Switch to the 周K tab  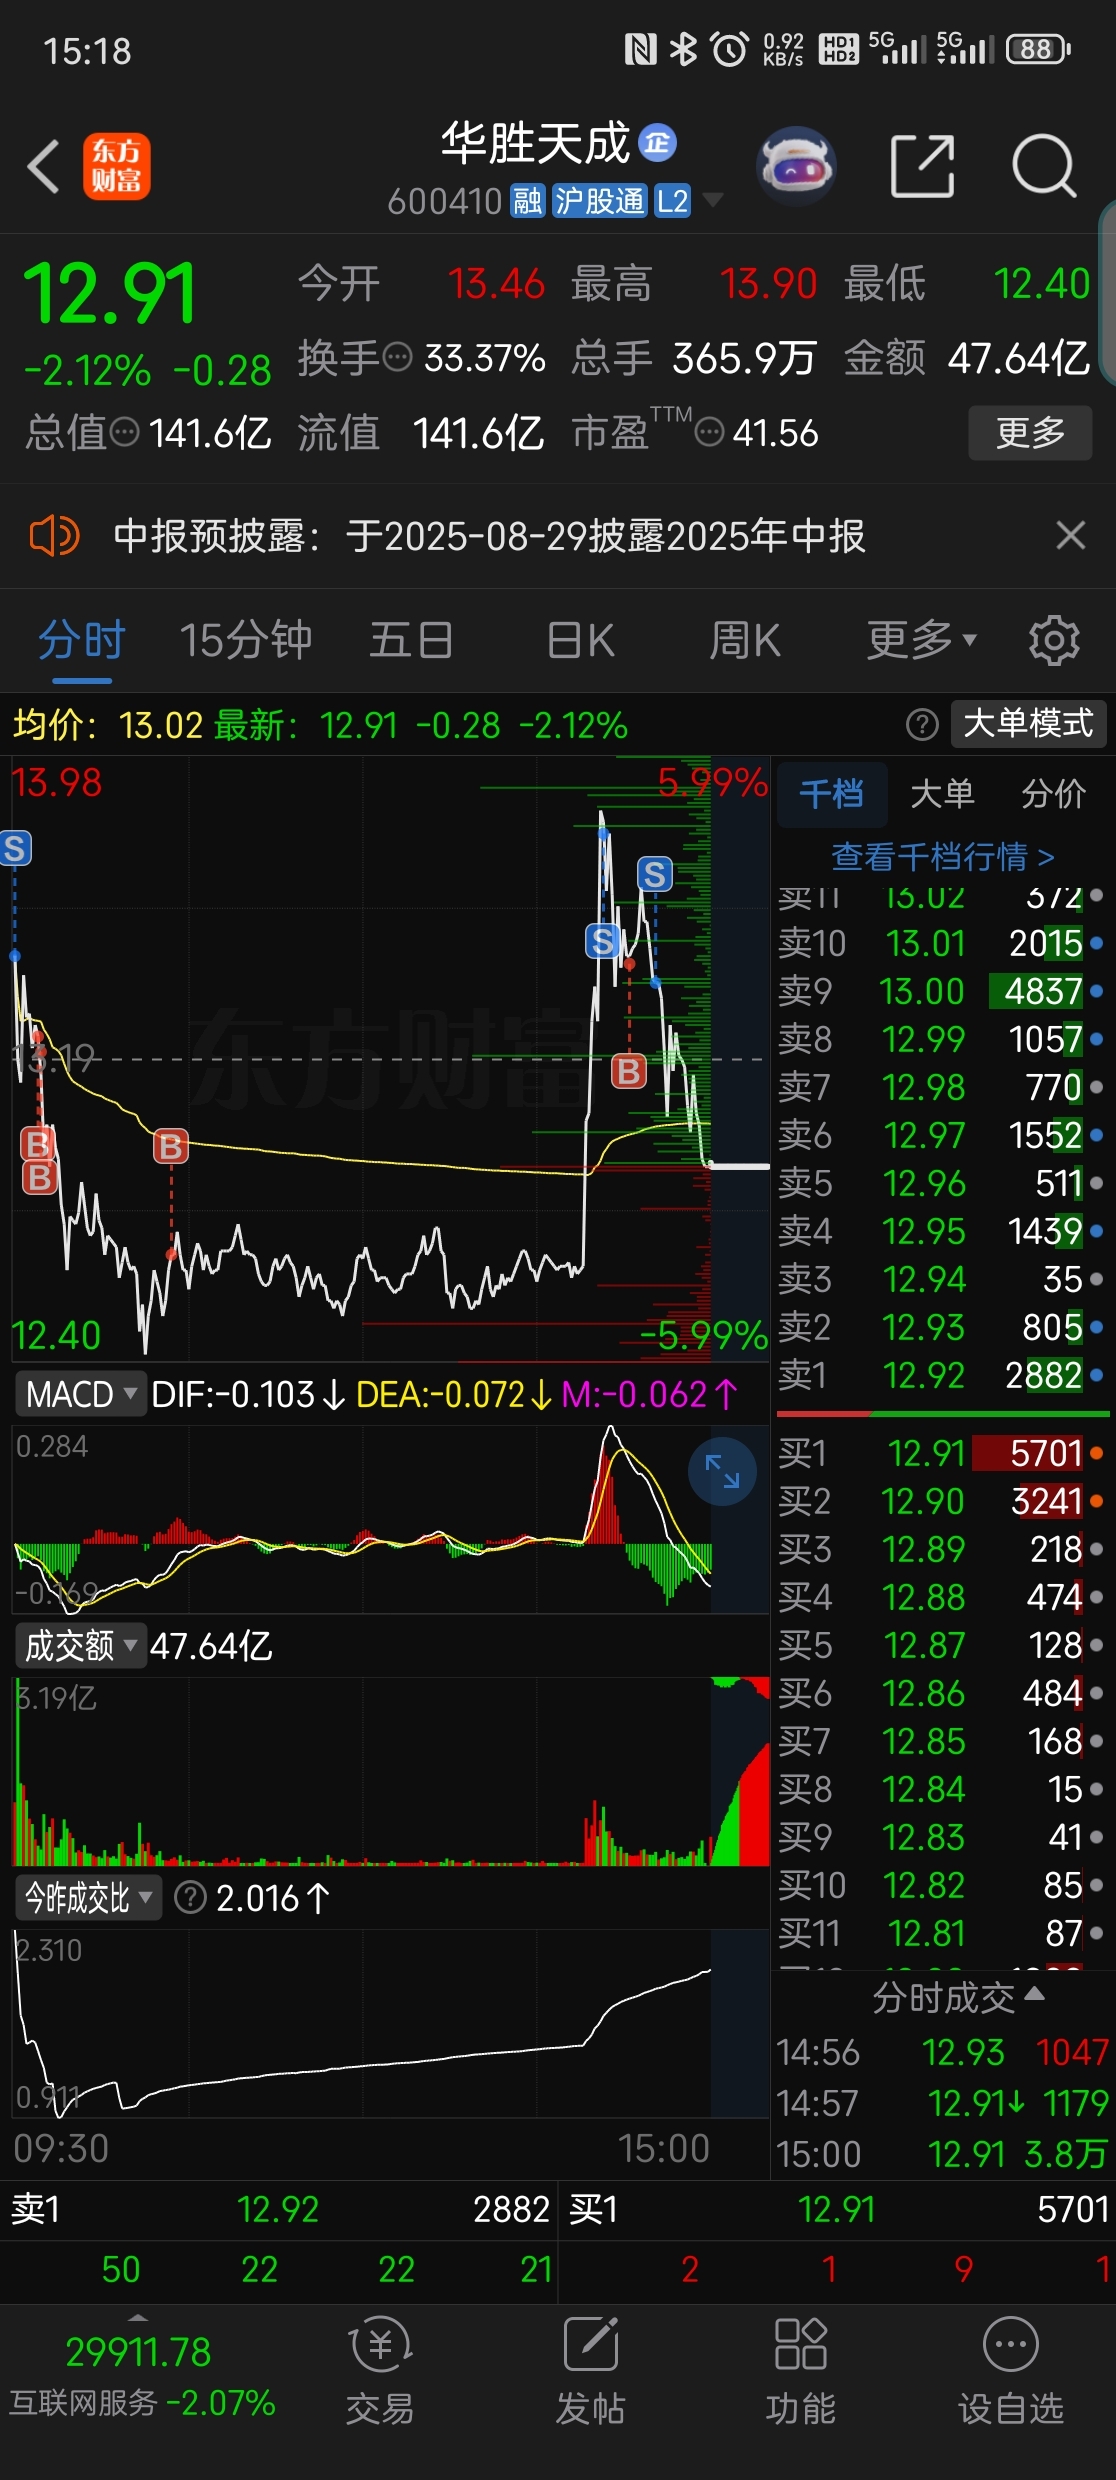[745, 640]
